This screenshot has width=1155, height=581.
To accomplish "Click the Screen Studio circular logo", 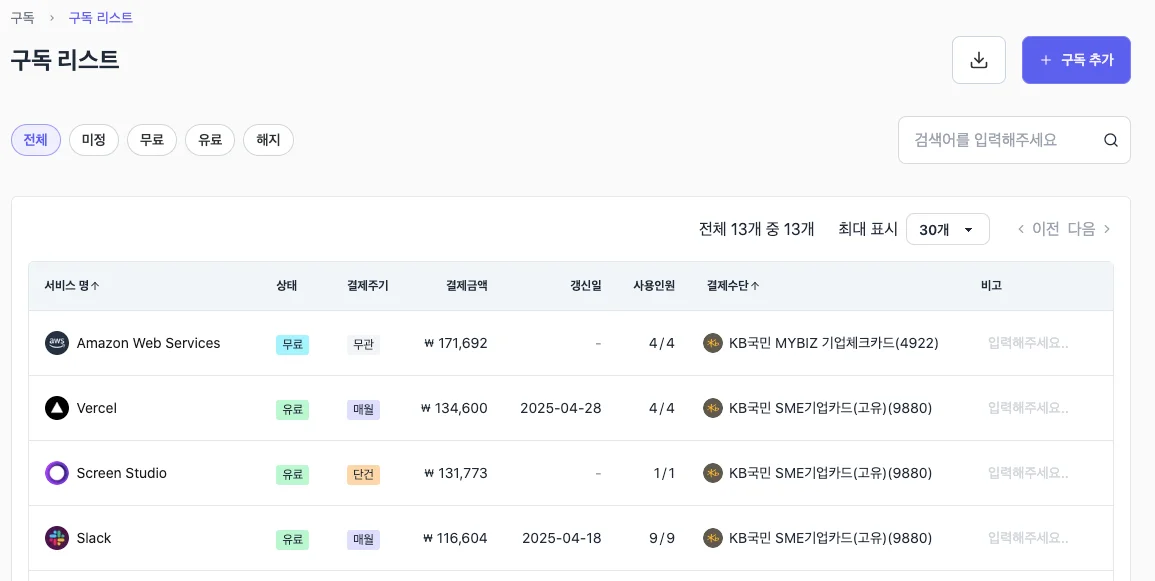I will (57, 473).
